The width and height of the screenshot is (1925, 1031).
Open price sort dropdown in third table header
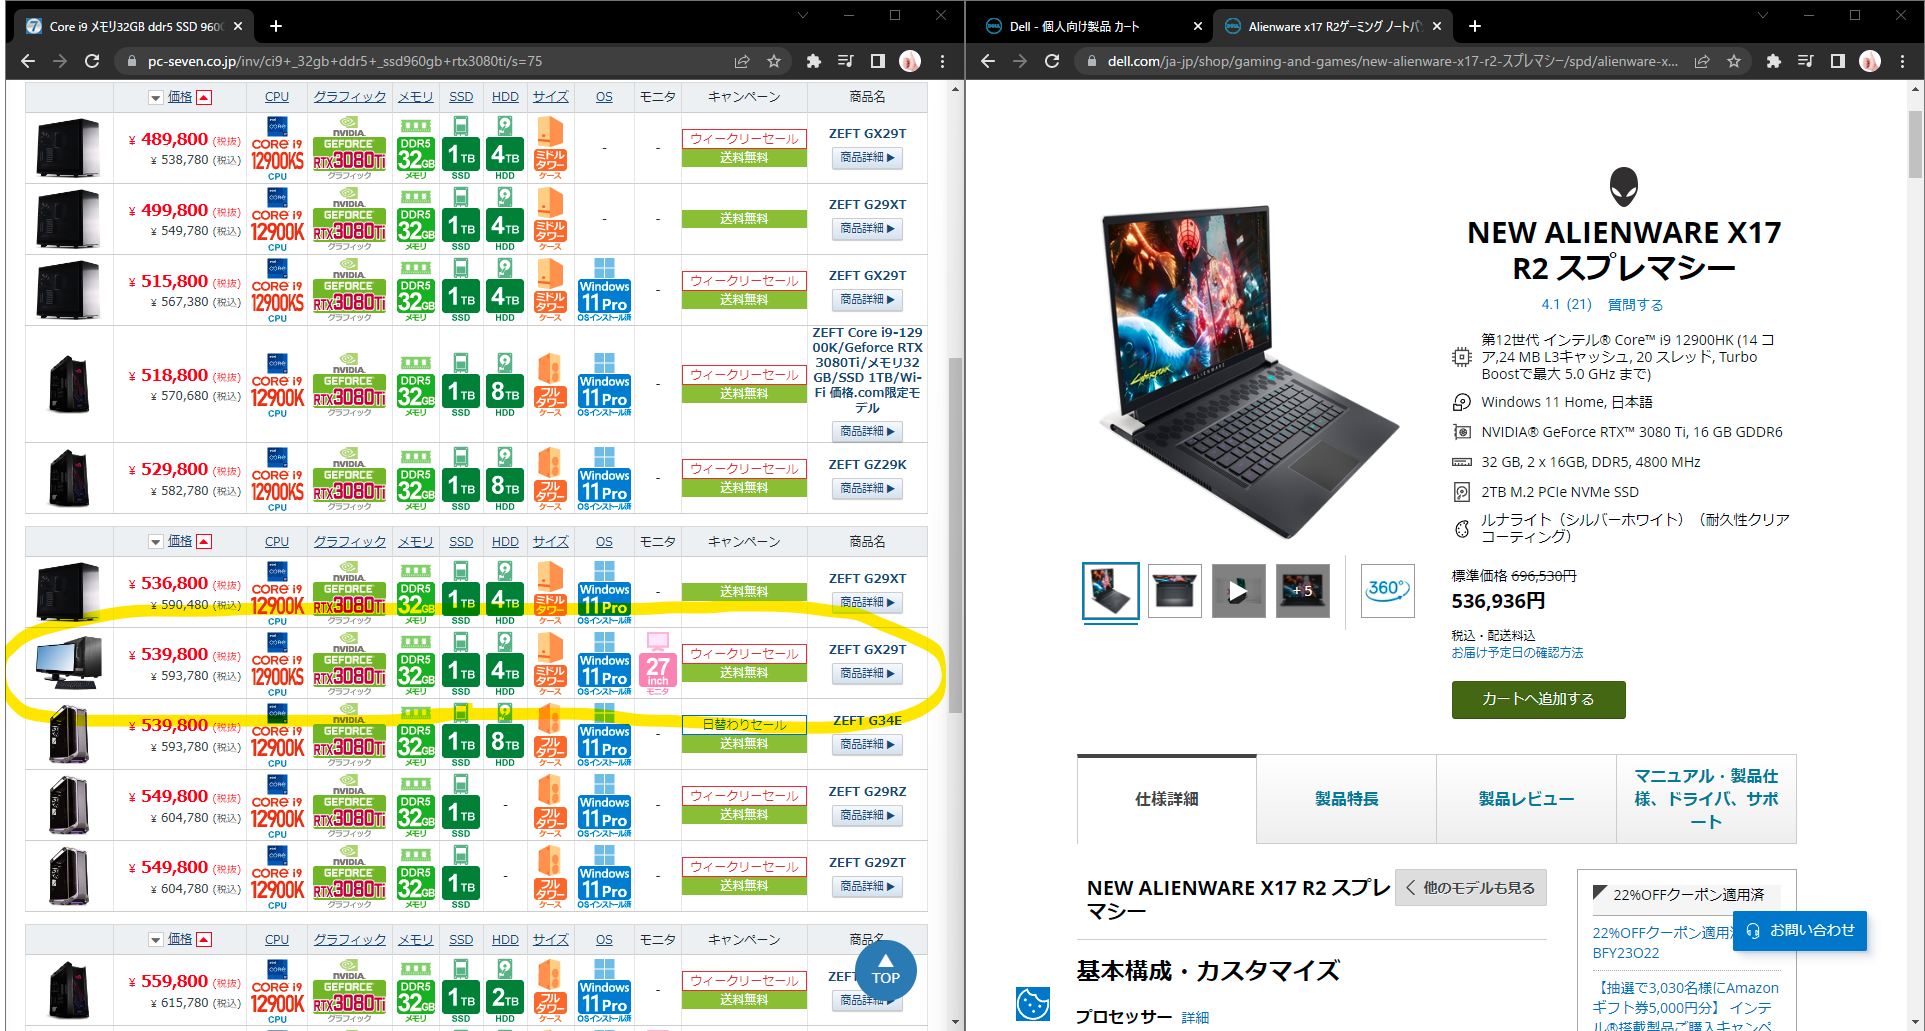click(x=156, y=940)
